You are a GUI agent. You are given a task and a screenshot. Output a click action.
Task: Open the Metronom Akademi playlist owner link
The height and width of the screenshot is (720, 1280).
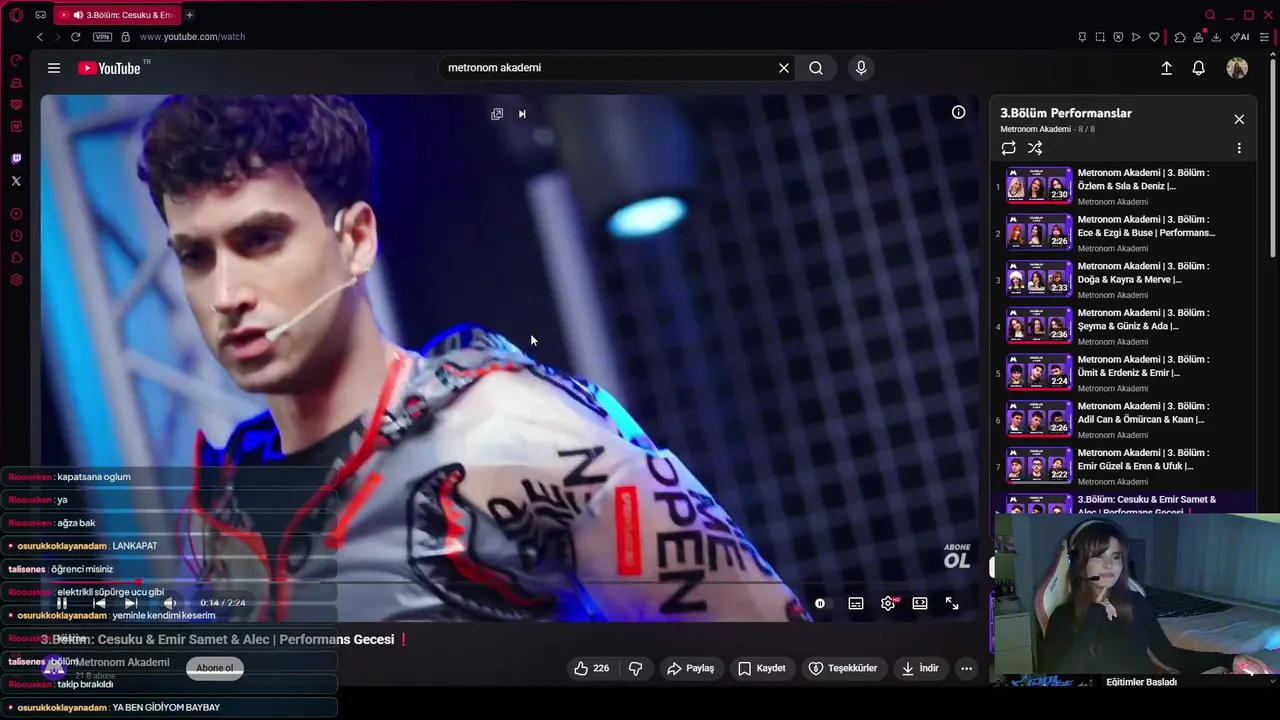pyautogui.click(x=1035, y=129)
